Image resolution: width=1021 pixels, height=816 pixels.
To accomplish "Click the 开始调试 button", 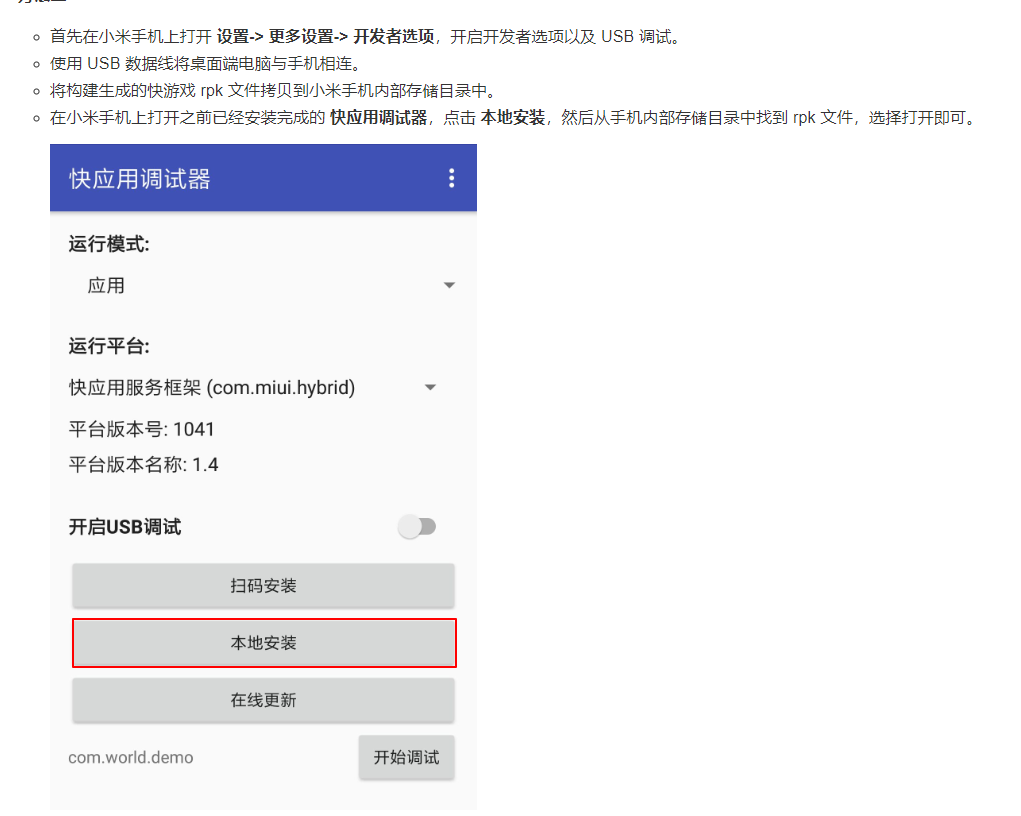I will 406,757.
